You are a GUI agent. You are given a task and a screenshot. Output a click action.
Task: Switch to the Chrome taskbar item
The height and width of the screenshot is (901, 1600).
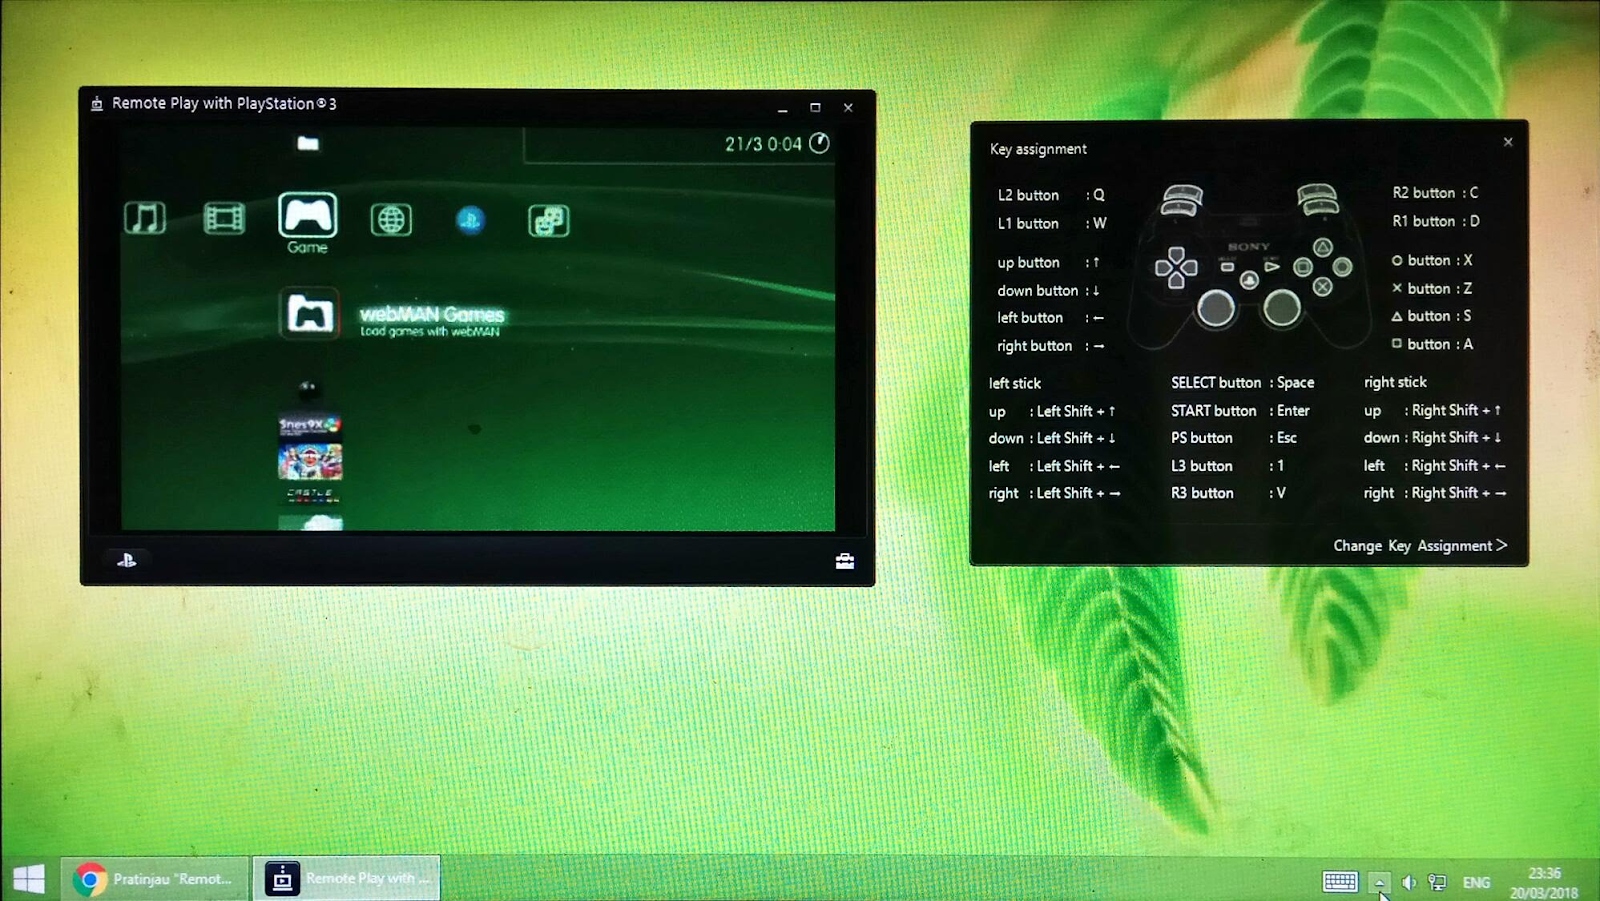pyautogui.click(x=155, y=879)
